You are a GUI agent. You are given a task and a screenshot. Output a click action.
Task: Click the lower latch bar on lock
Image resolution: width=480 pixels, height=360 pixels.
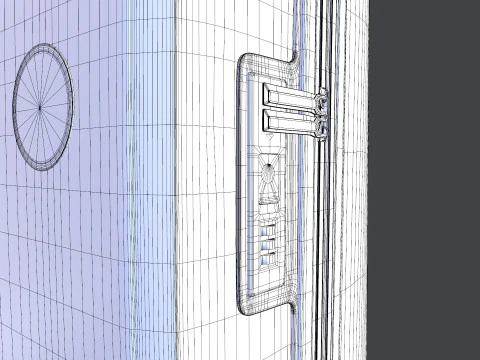point(294,123)
